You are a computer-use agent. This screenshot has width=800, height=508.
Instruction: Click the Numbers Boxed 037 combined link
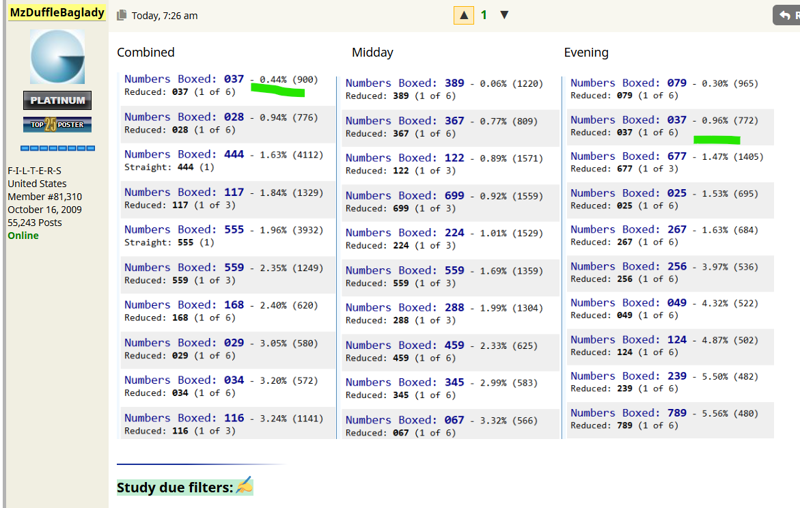point(184,79)
